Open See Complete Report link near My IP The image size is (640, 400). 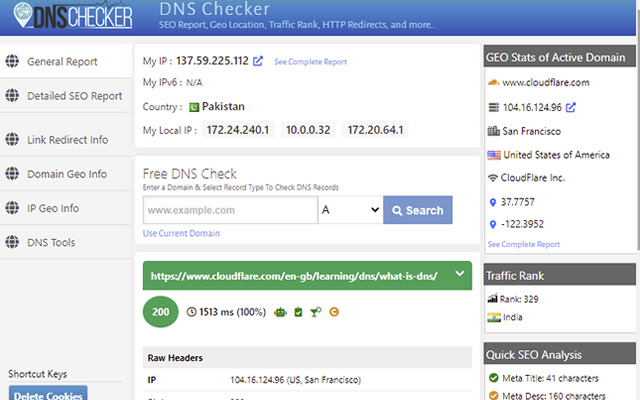pyautogui.click(x=310, y=62)
